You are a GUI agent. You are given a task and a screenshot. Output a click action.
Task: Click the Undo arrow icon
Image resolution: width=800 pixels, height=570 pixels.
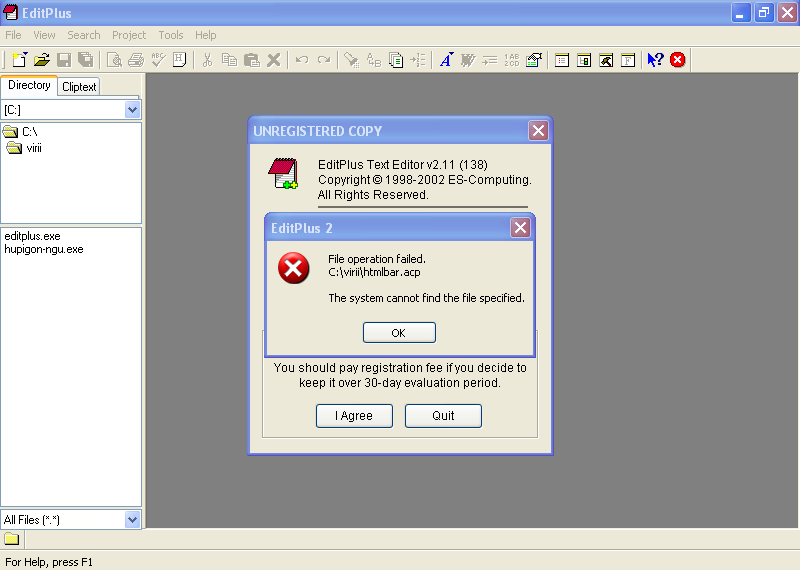(x=302, y=60)
